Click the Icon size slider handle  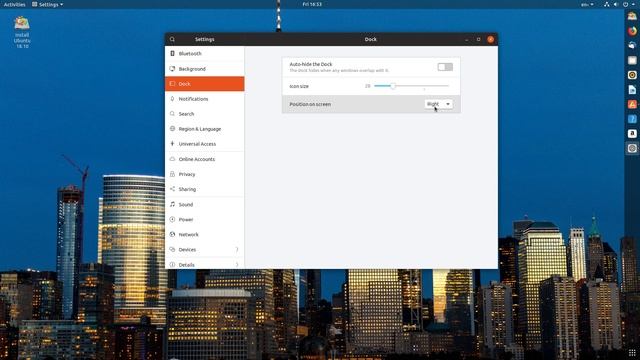[393, 86]
